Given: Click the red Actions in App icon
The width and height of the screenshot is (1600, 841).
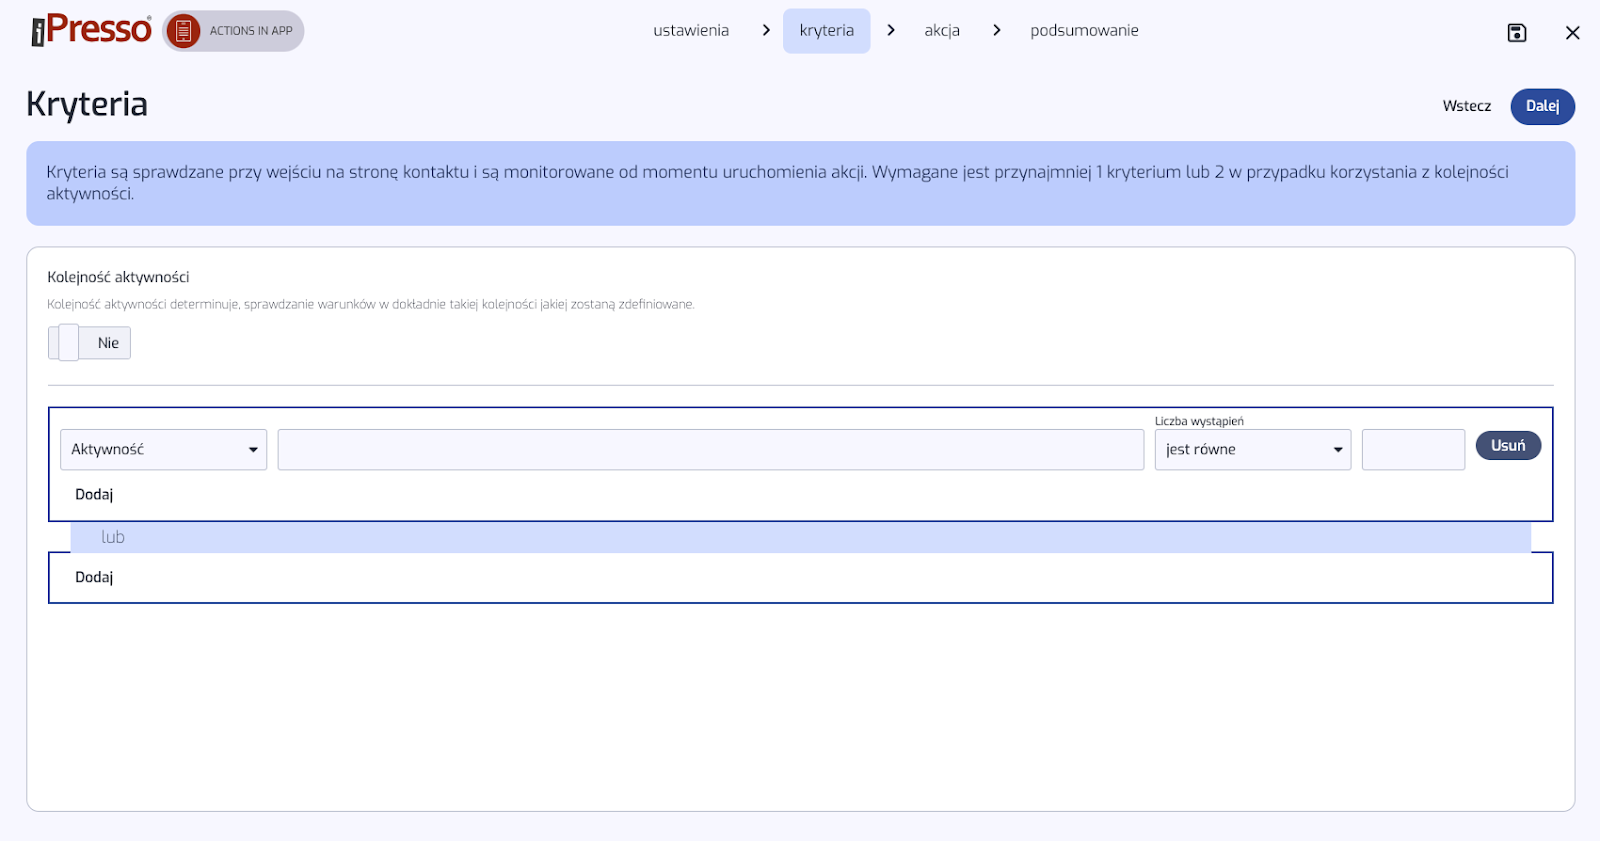Looking at the screenshot, I should click(183, 31).
